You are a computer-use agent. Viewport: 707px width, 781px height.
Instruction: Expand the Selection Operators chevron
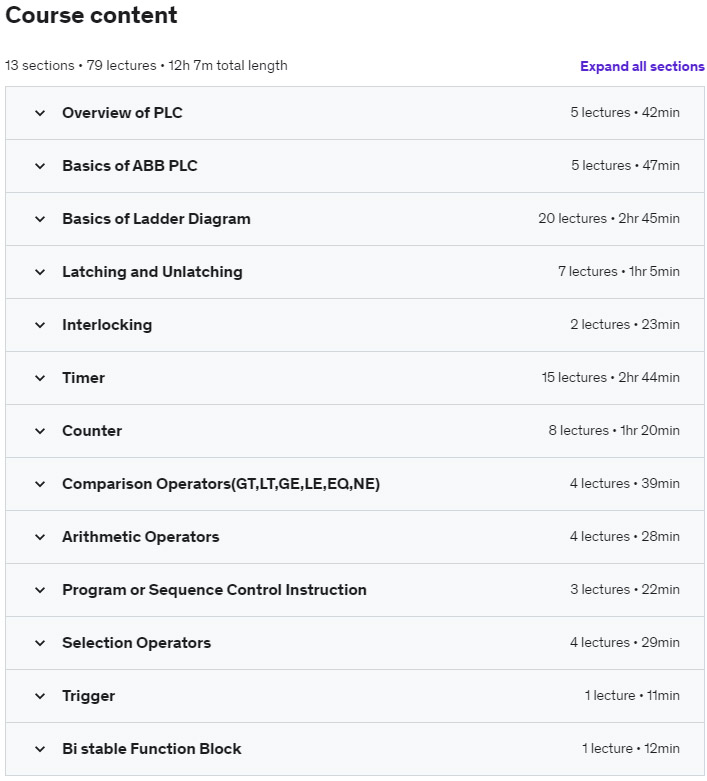point(40,643)
